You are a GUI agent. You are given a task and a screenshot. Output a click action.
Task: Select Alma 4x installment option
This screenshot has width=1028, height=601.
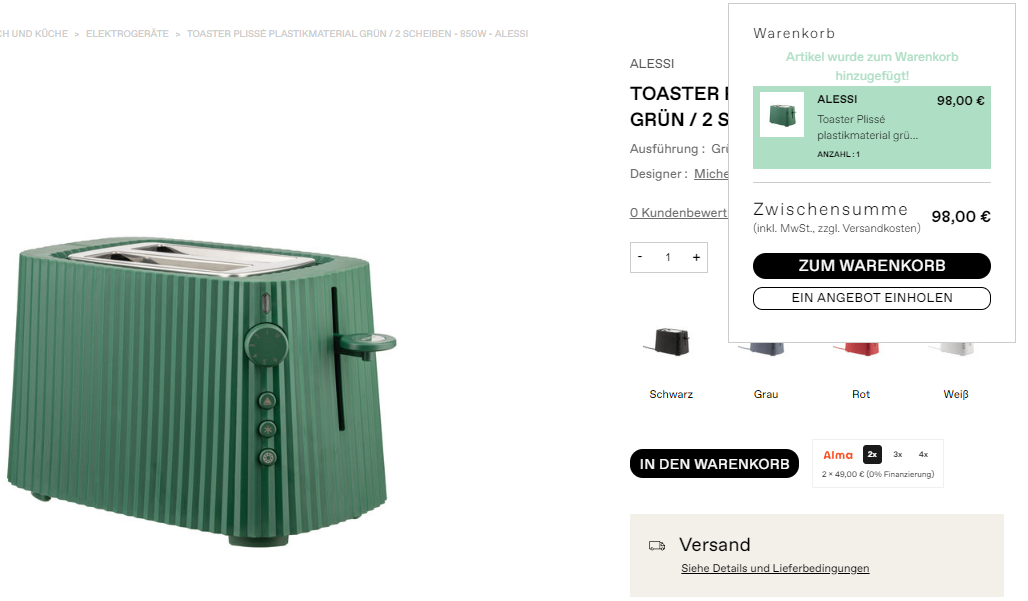tap(923, 454)
